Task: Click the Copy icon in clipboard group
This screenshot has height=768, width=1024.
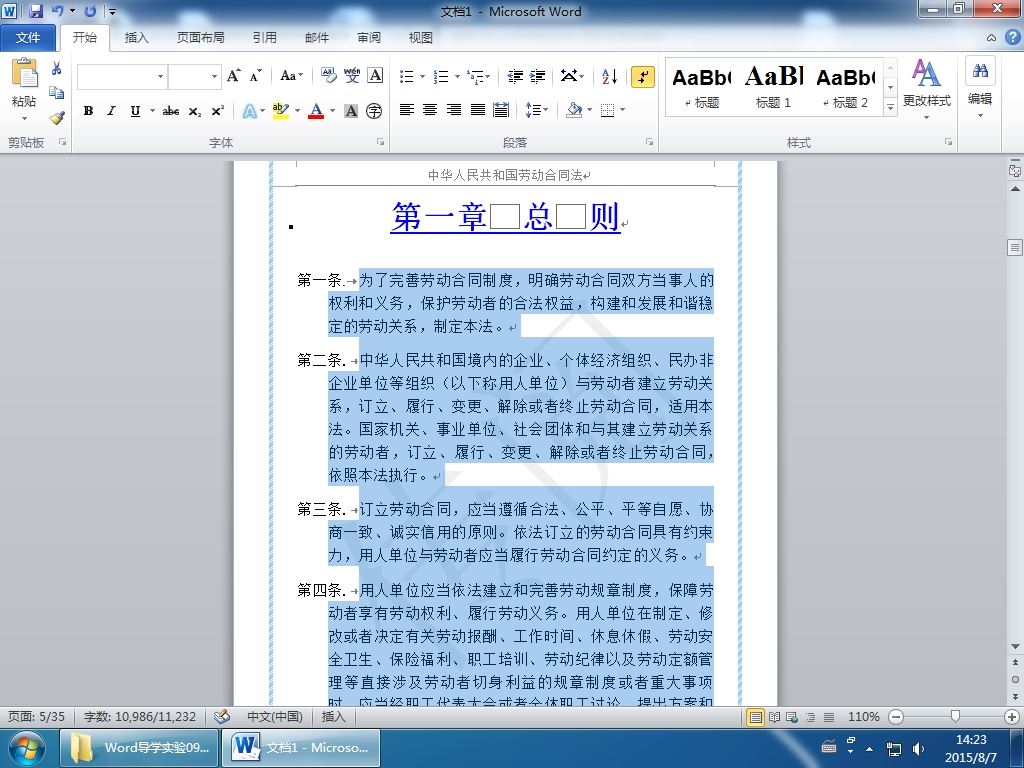Action: 57,93
